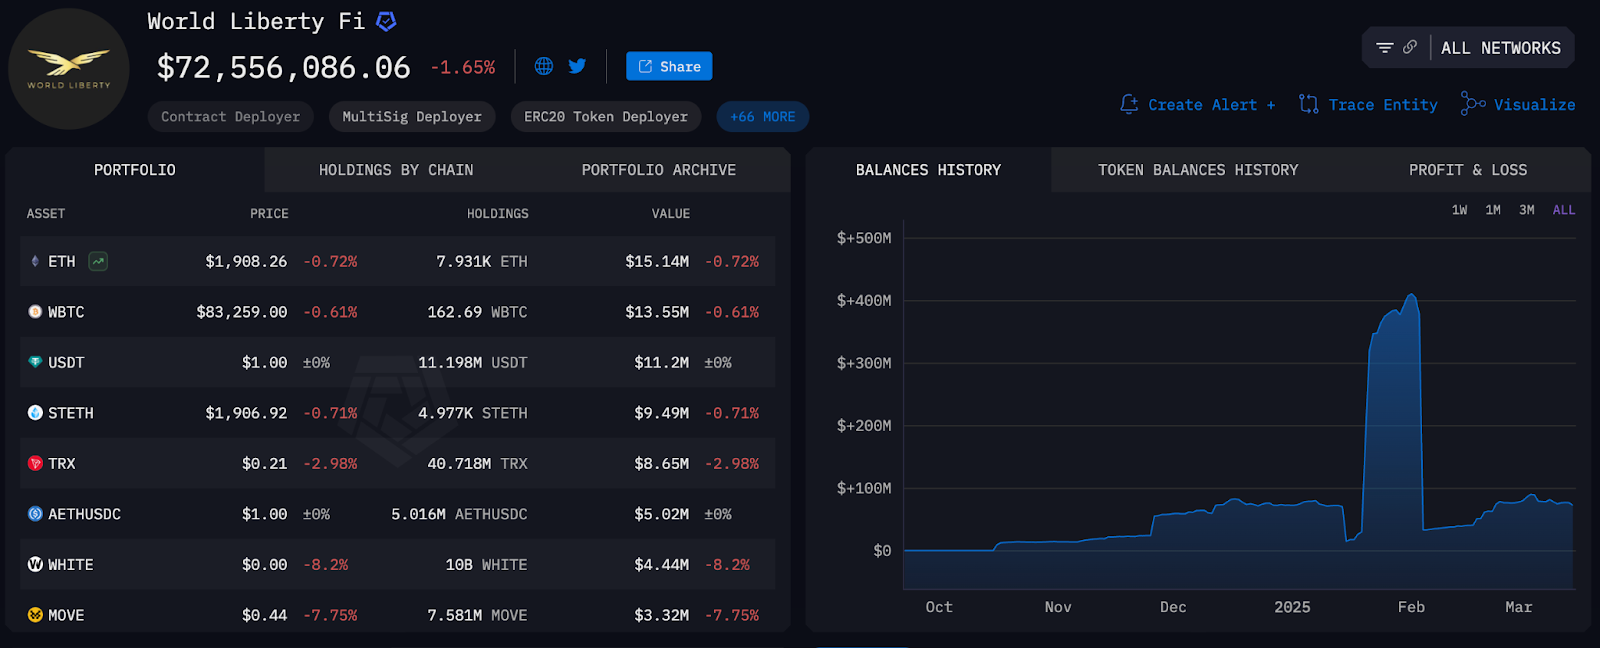This screenshot has width=1600, height=648.
Task: Switch to Holdings By Chain tab
Action: (396, 170)
